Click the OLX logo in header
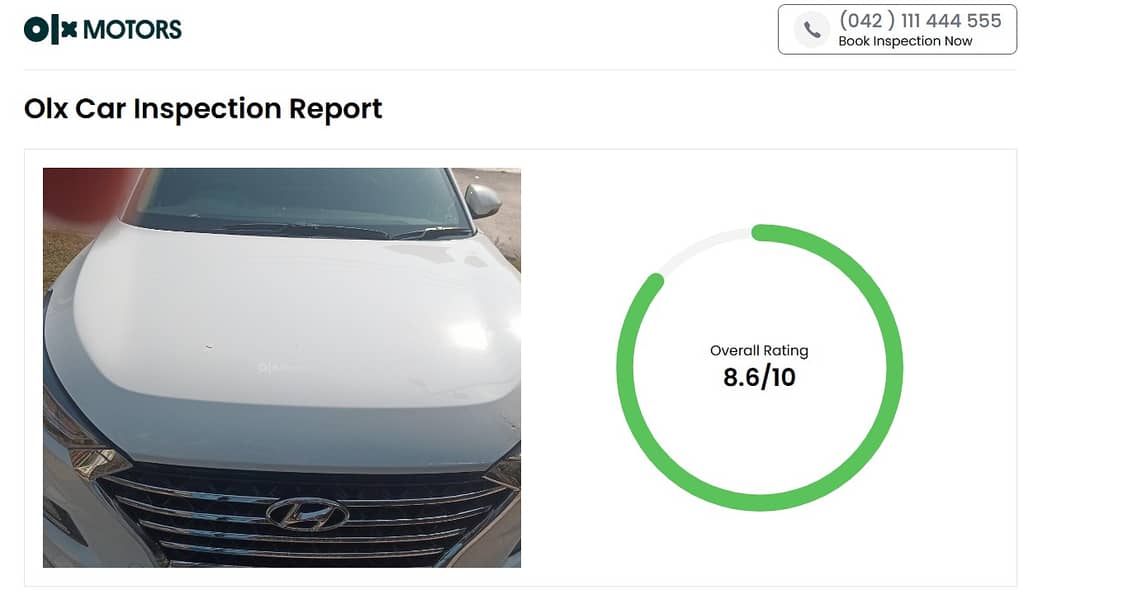 click(50, 29)
